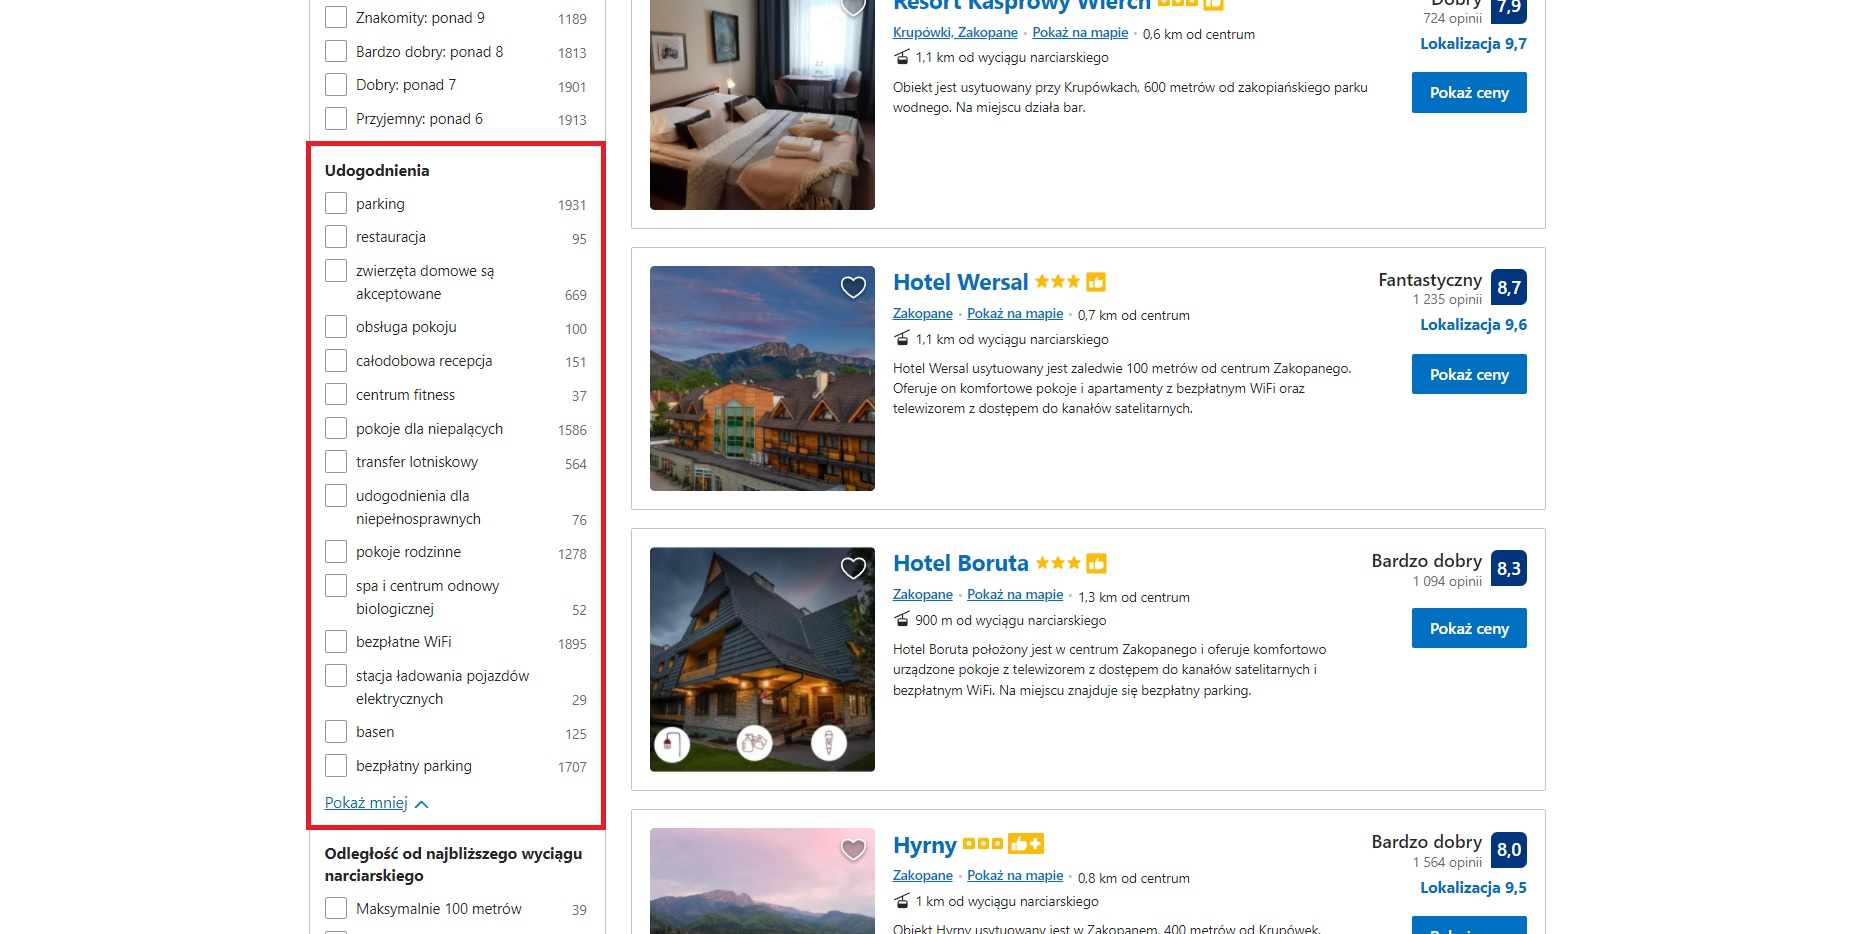Select the basen filter checkbox
This screenshot has width=1874, height=934.
click(x=336, y=732)
